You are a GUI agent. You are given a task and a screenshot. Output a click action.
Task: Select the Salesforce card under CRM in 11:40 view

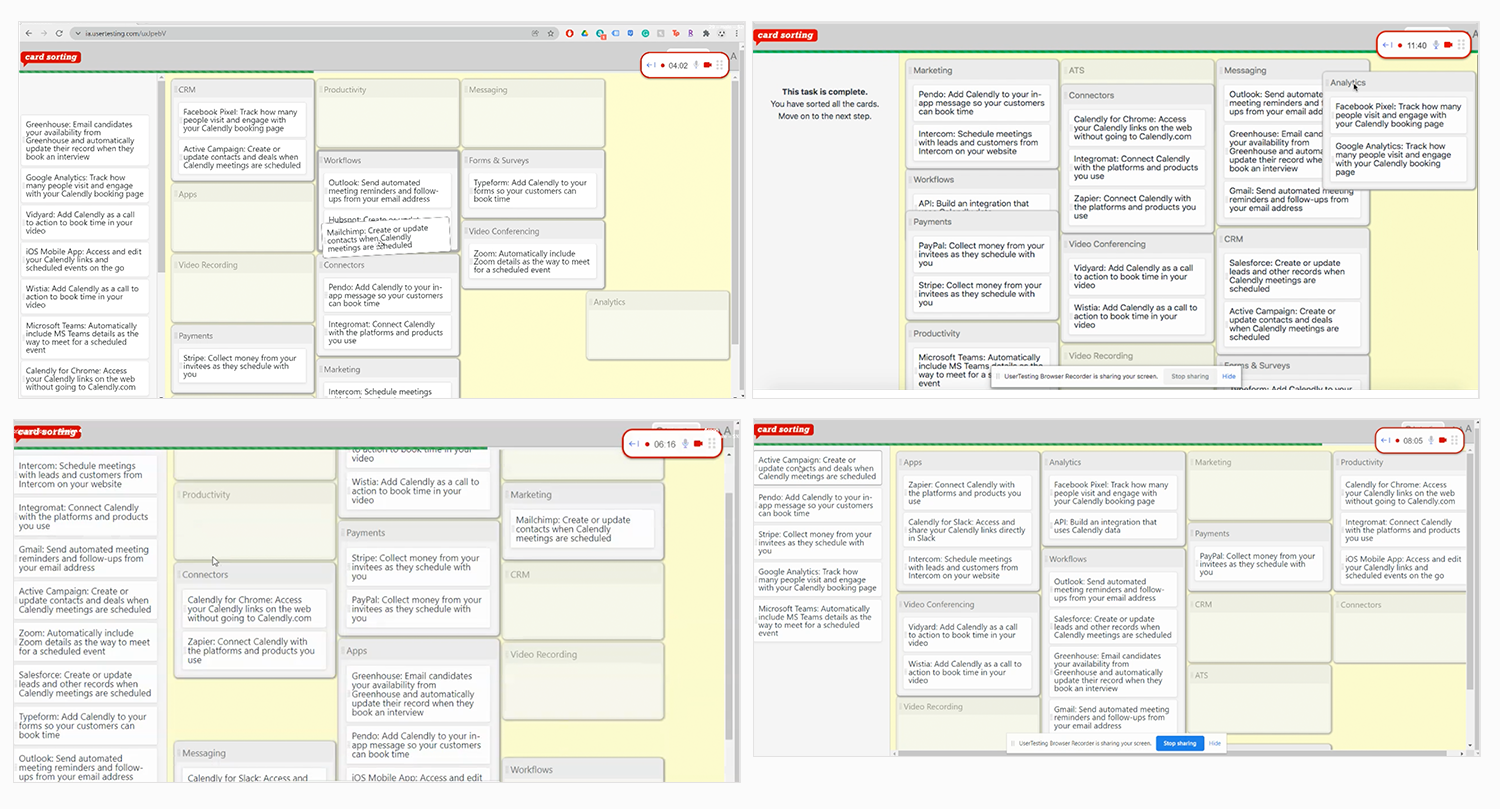click(1290, 275)
